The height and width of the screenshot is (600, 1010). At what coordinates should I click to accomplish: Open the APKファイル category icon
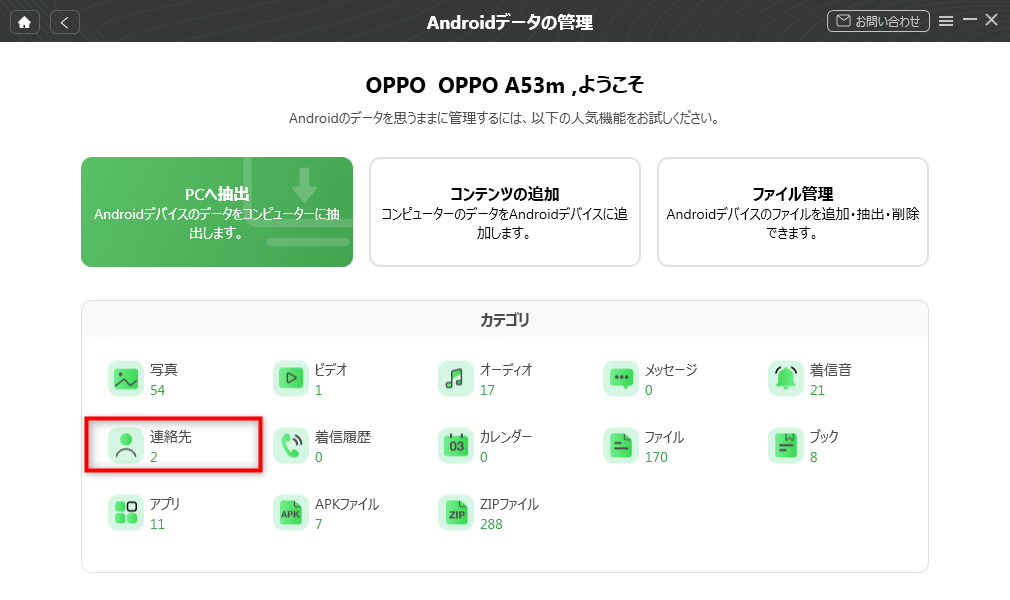tap(291, 513)
